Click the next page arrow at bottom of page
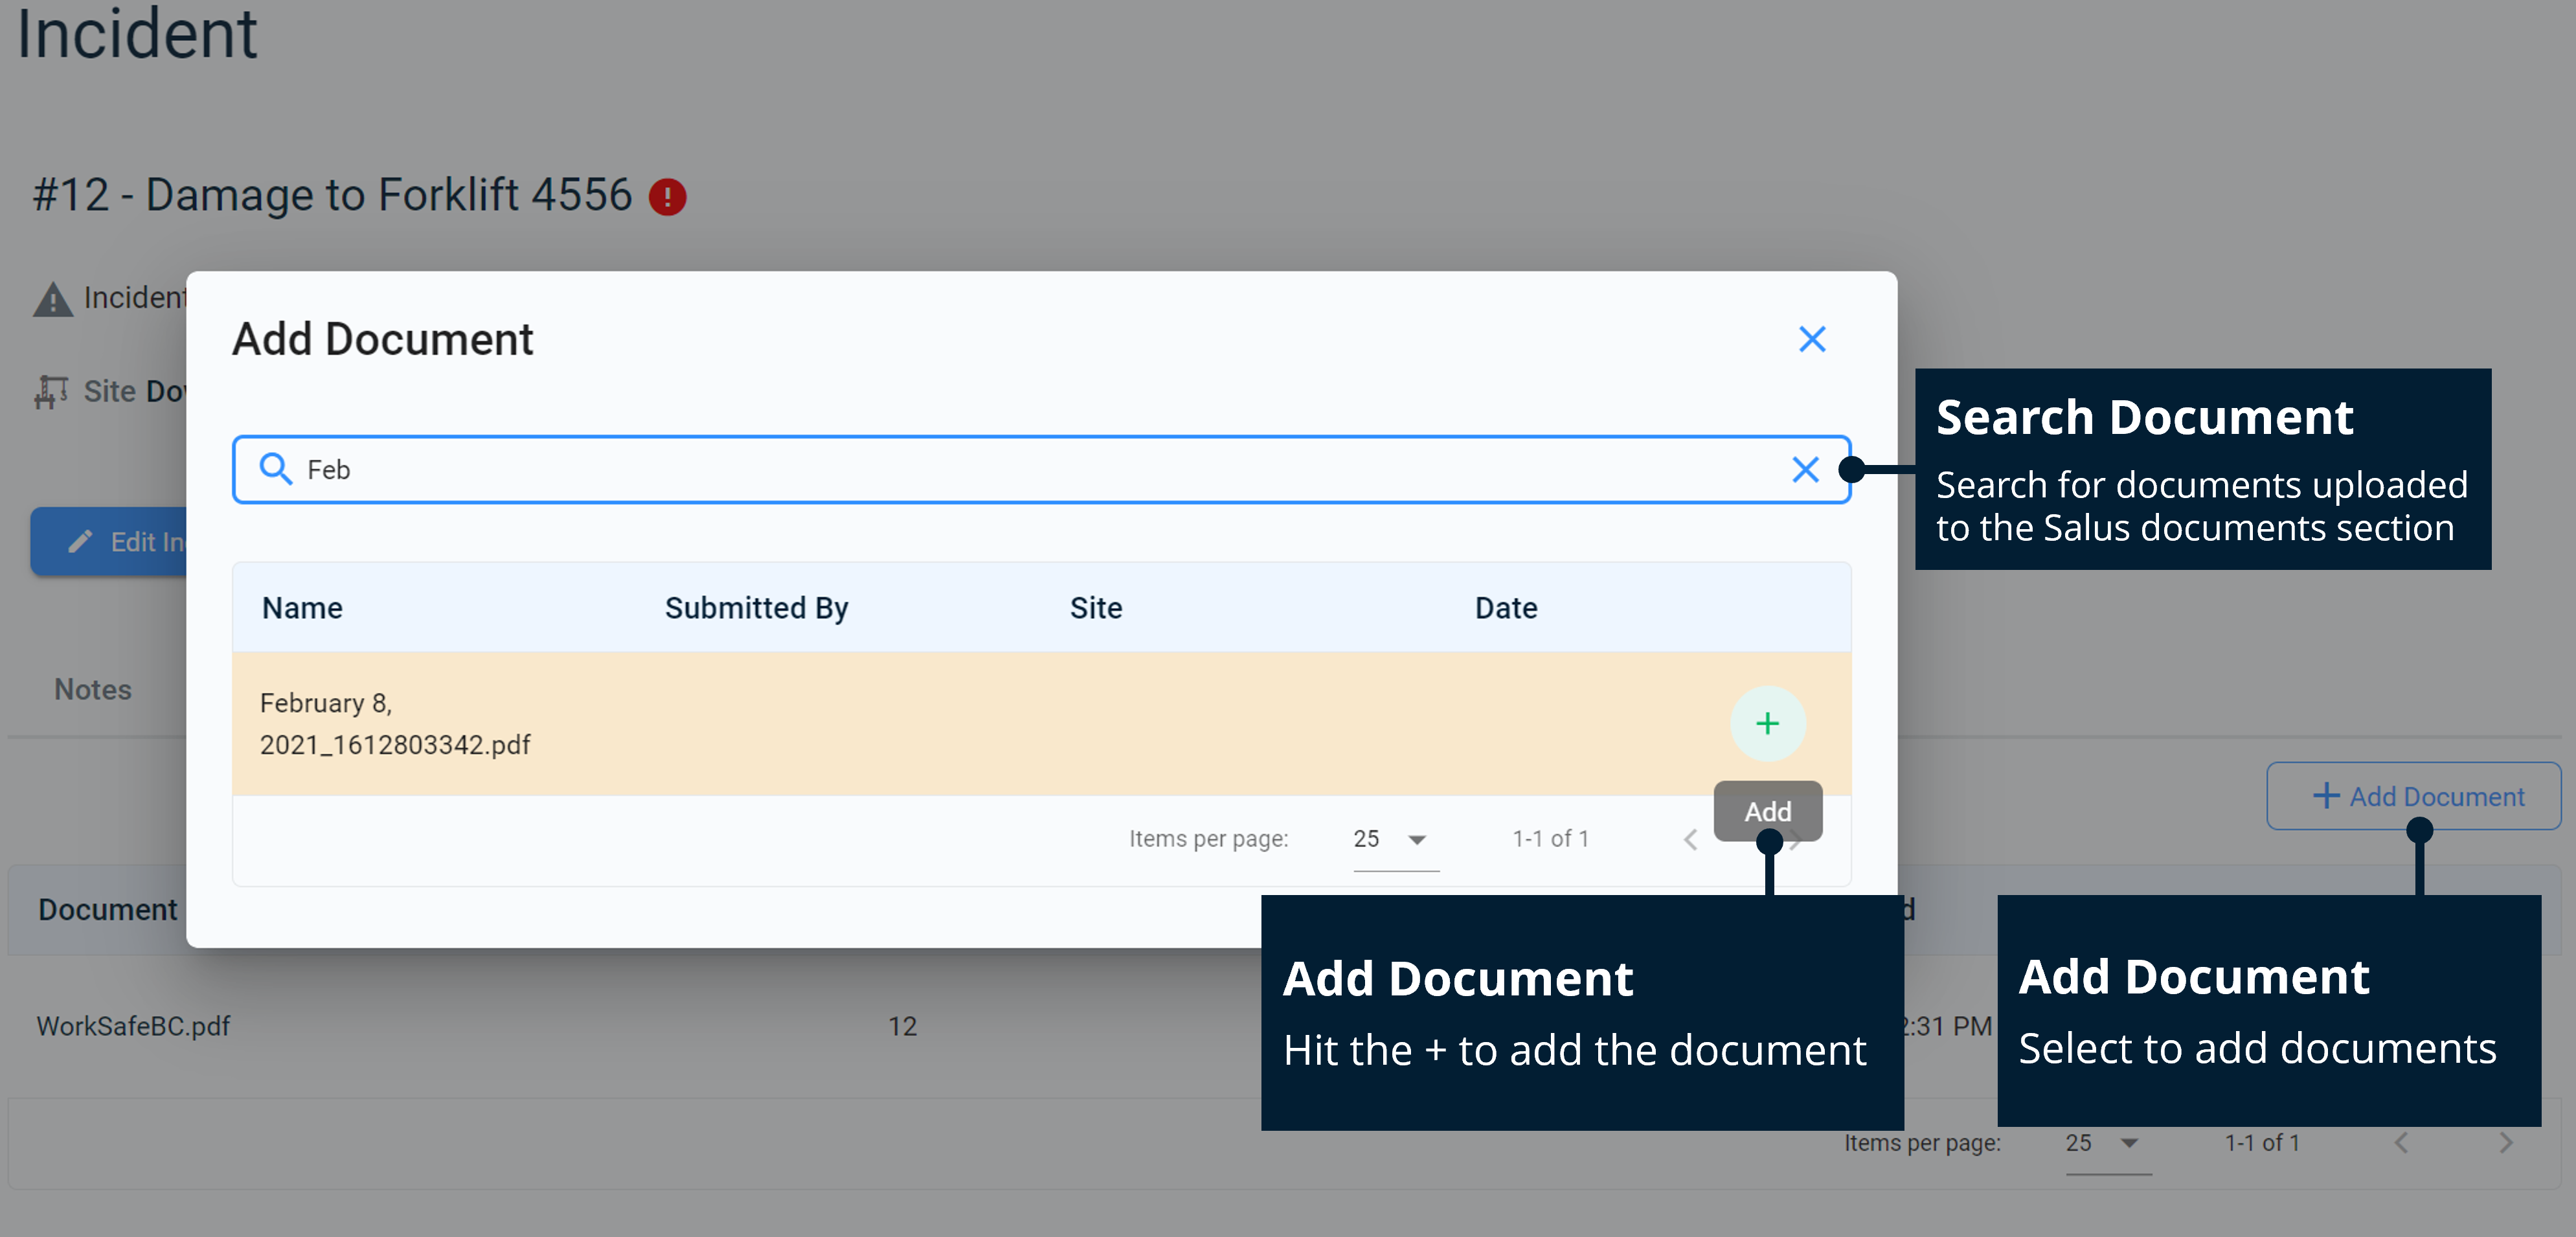This screenshot has width=2576, height=1237. (2505, 1142)
